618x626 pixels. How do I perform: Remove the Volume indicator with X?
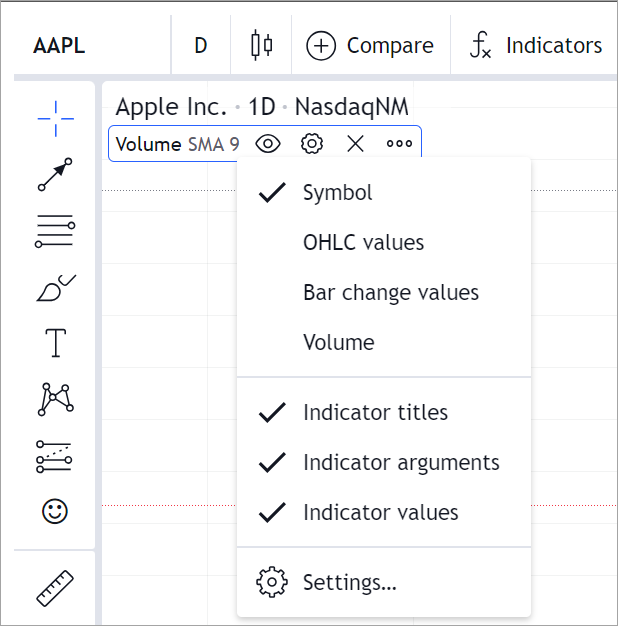[355, 144]
